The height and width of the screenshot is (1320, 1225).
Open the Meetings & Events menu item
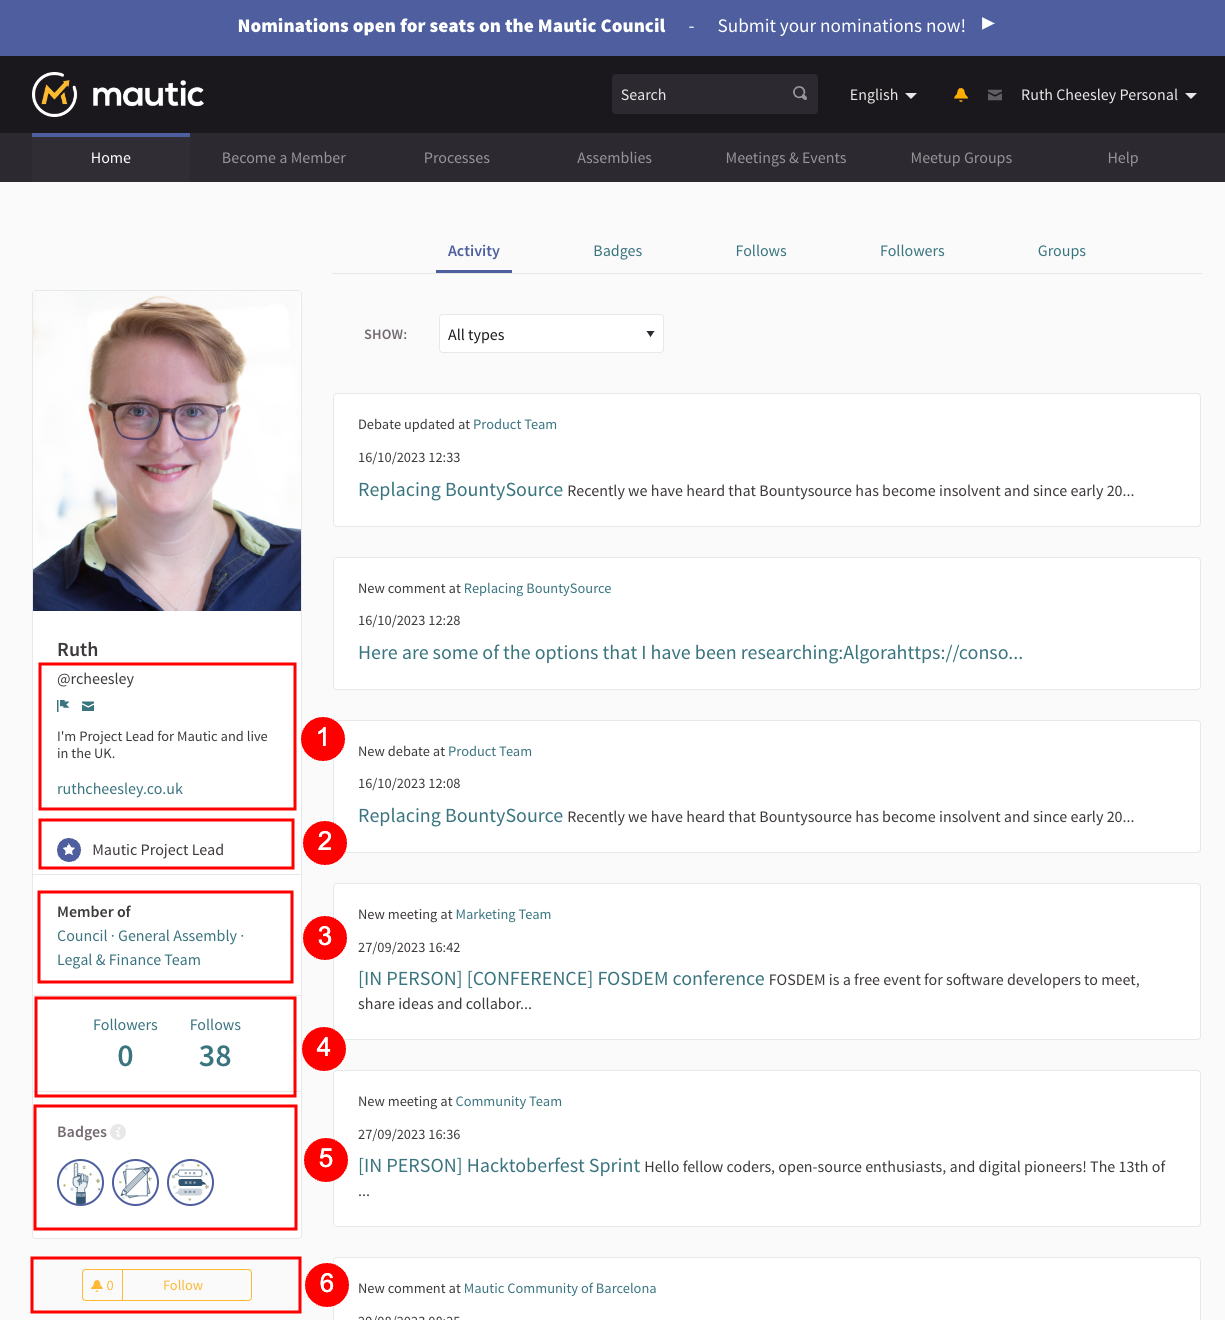click(x=785, y=158)
